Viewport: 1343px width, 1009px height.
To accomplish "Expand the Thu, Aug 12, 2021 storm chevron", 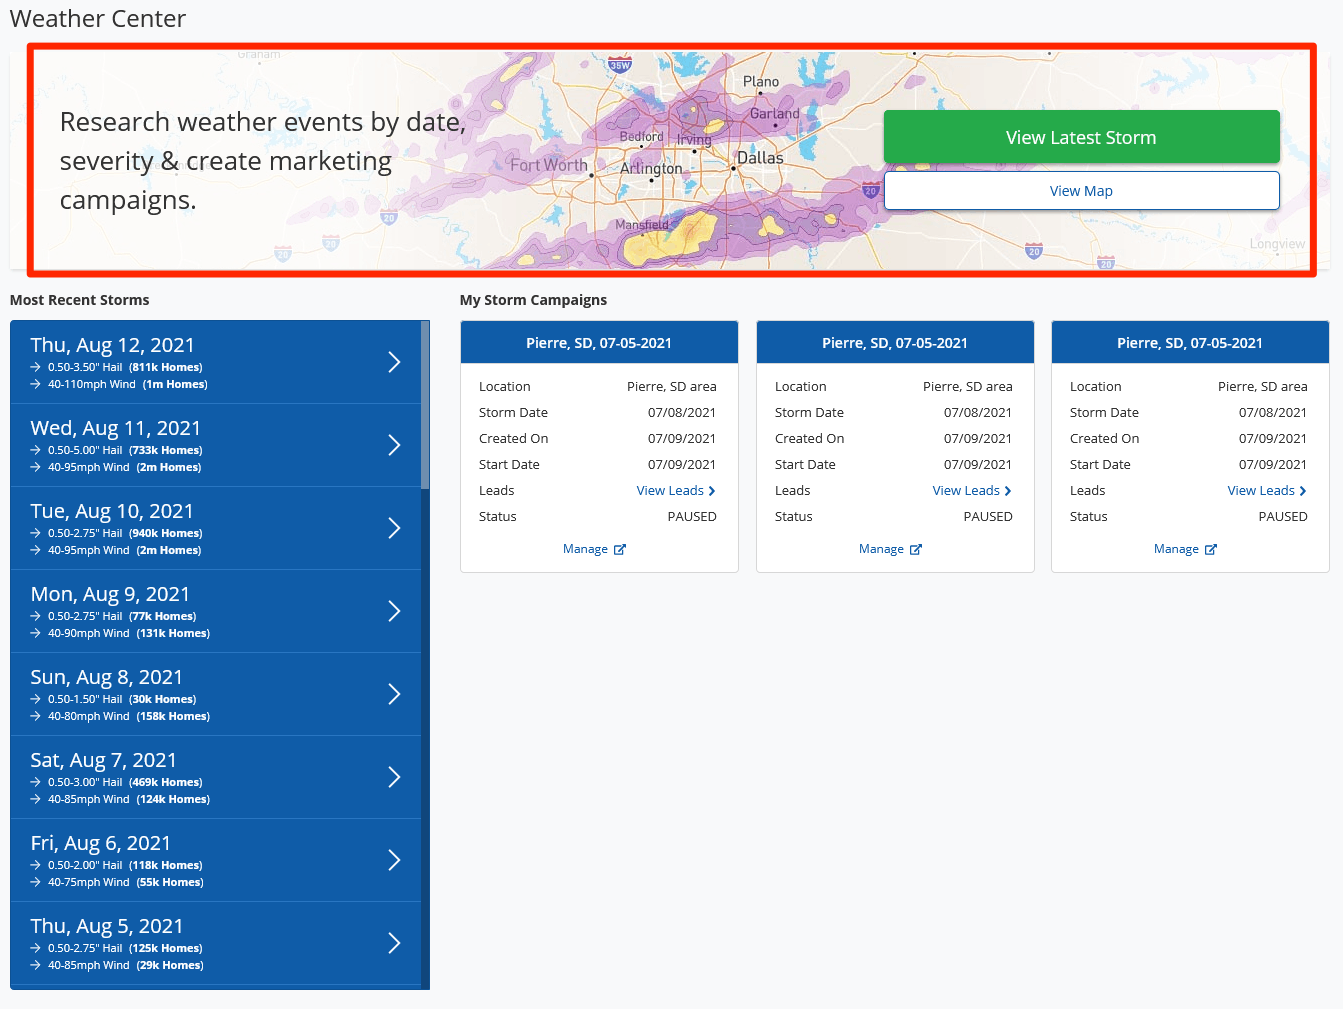I will coord(394,362).
